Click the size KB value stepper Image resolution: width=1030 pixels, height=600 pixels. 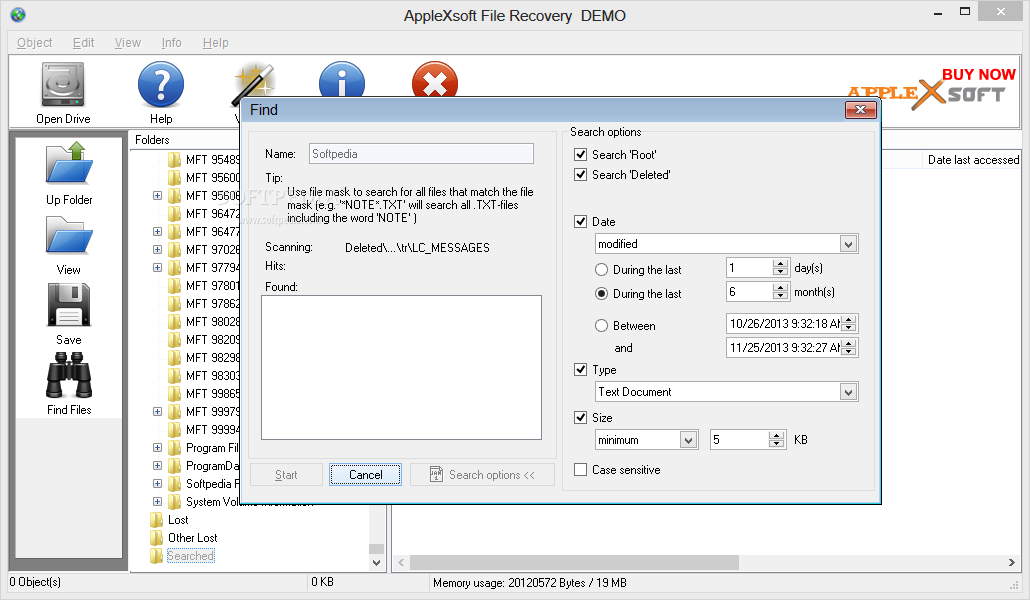(776, 440)
